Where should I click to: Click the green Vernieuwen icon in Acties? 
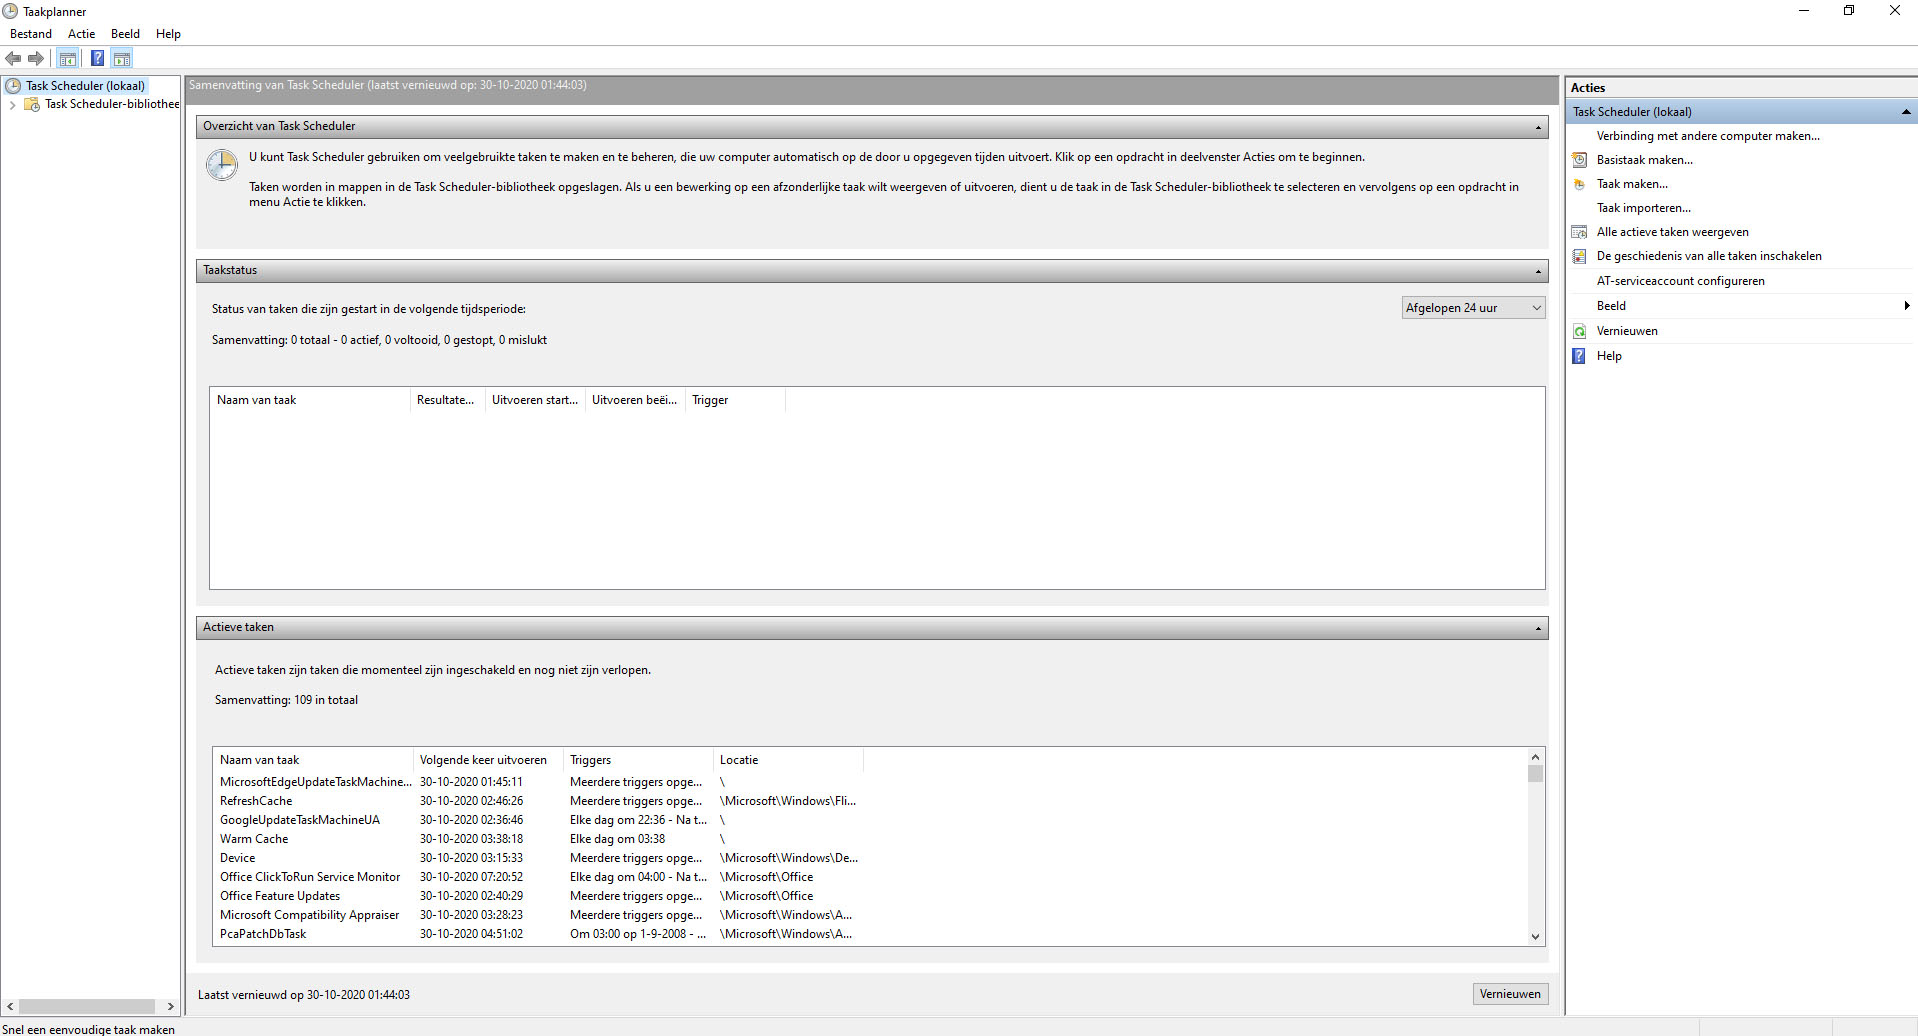1579,331
